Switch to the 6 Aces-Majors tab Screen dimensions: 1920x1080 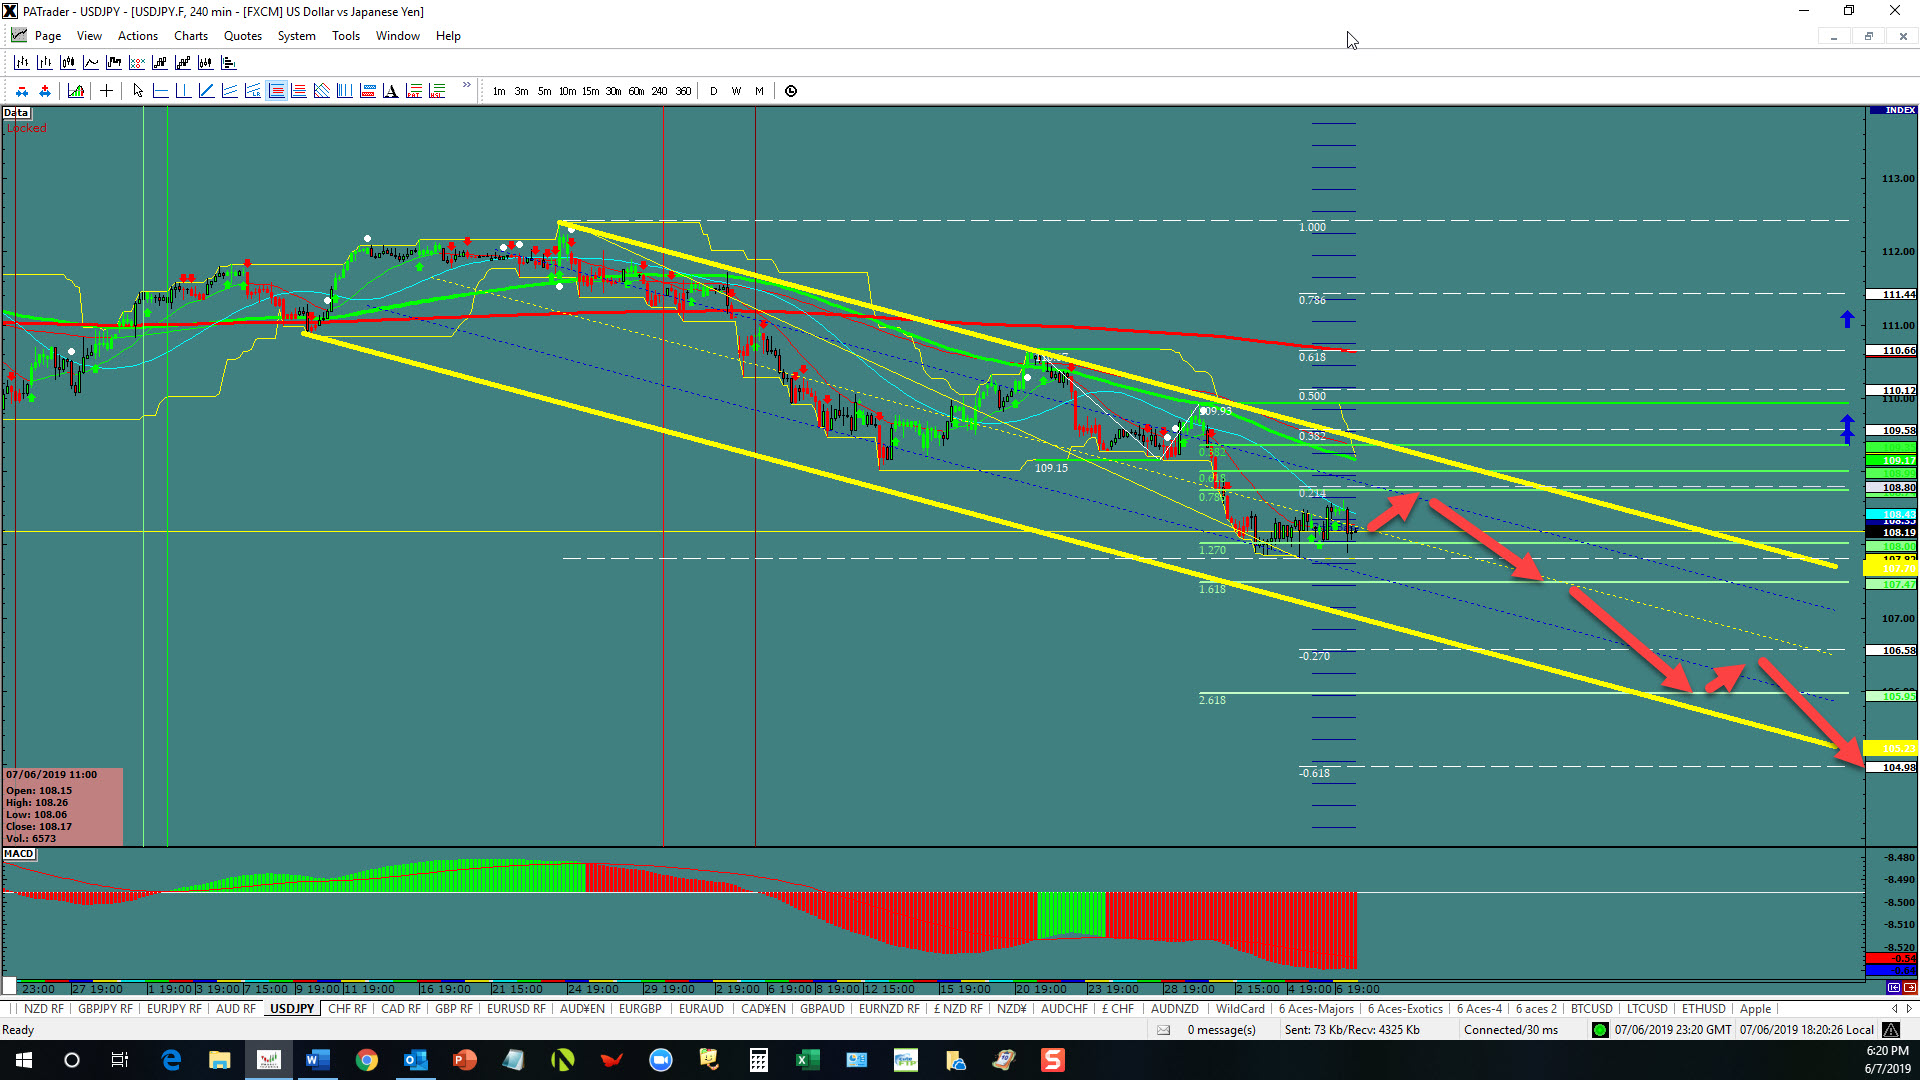pos(1316,1009)
